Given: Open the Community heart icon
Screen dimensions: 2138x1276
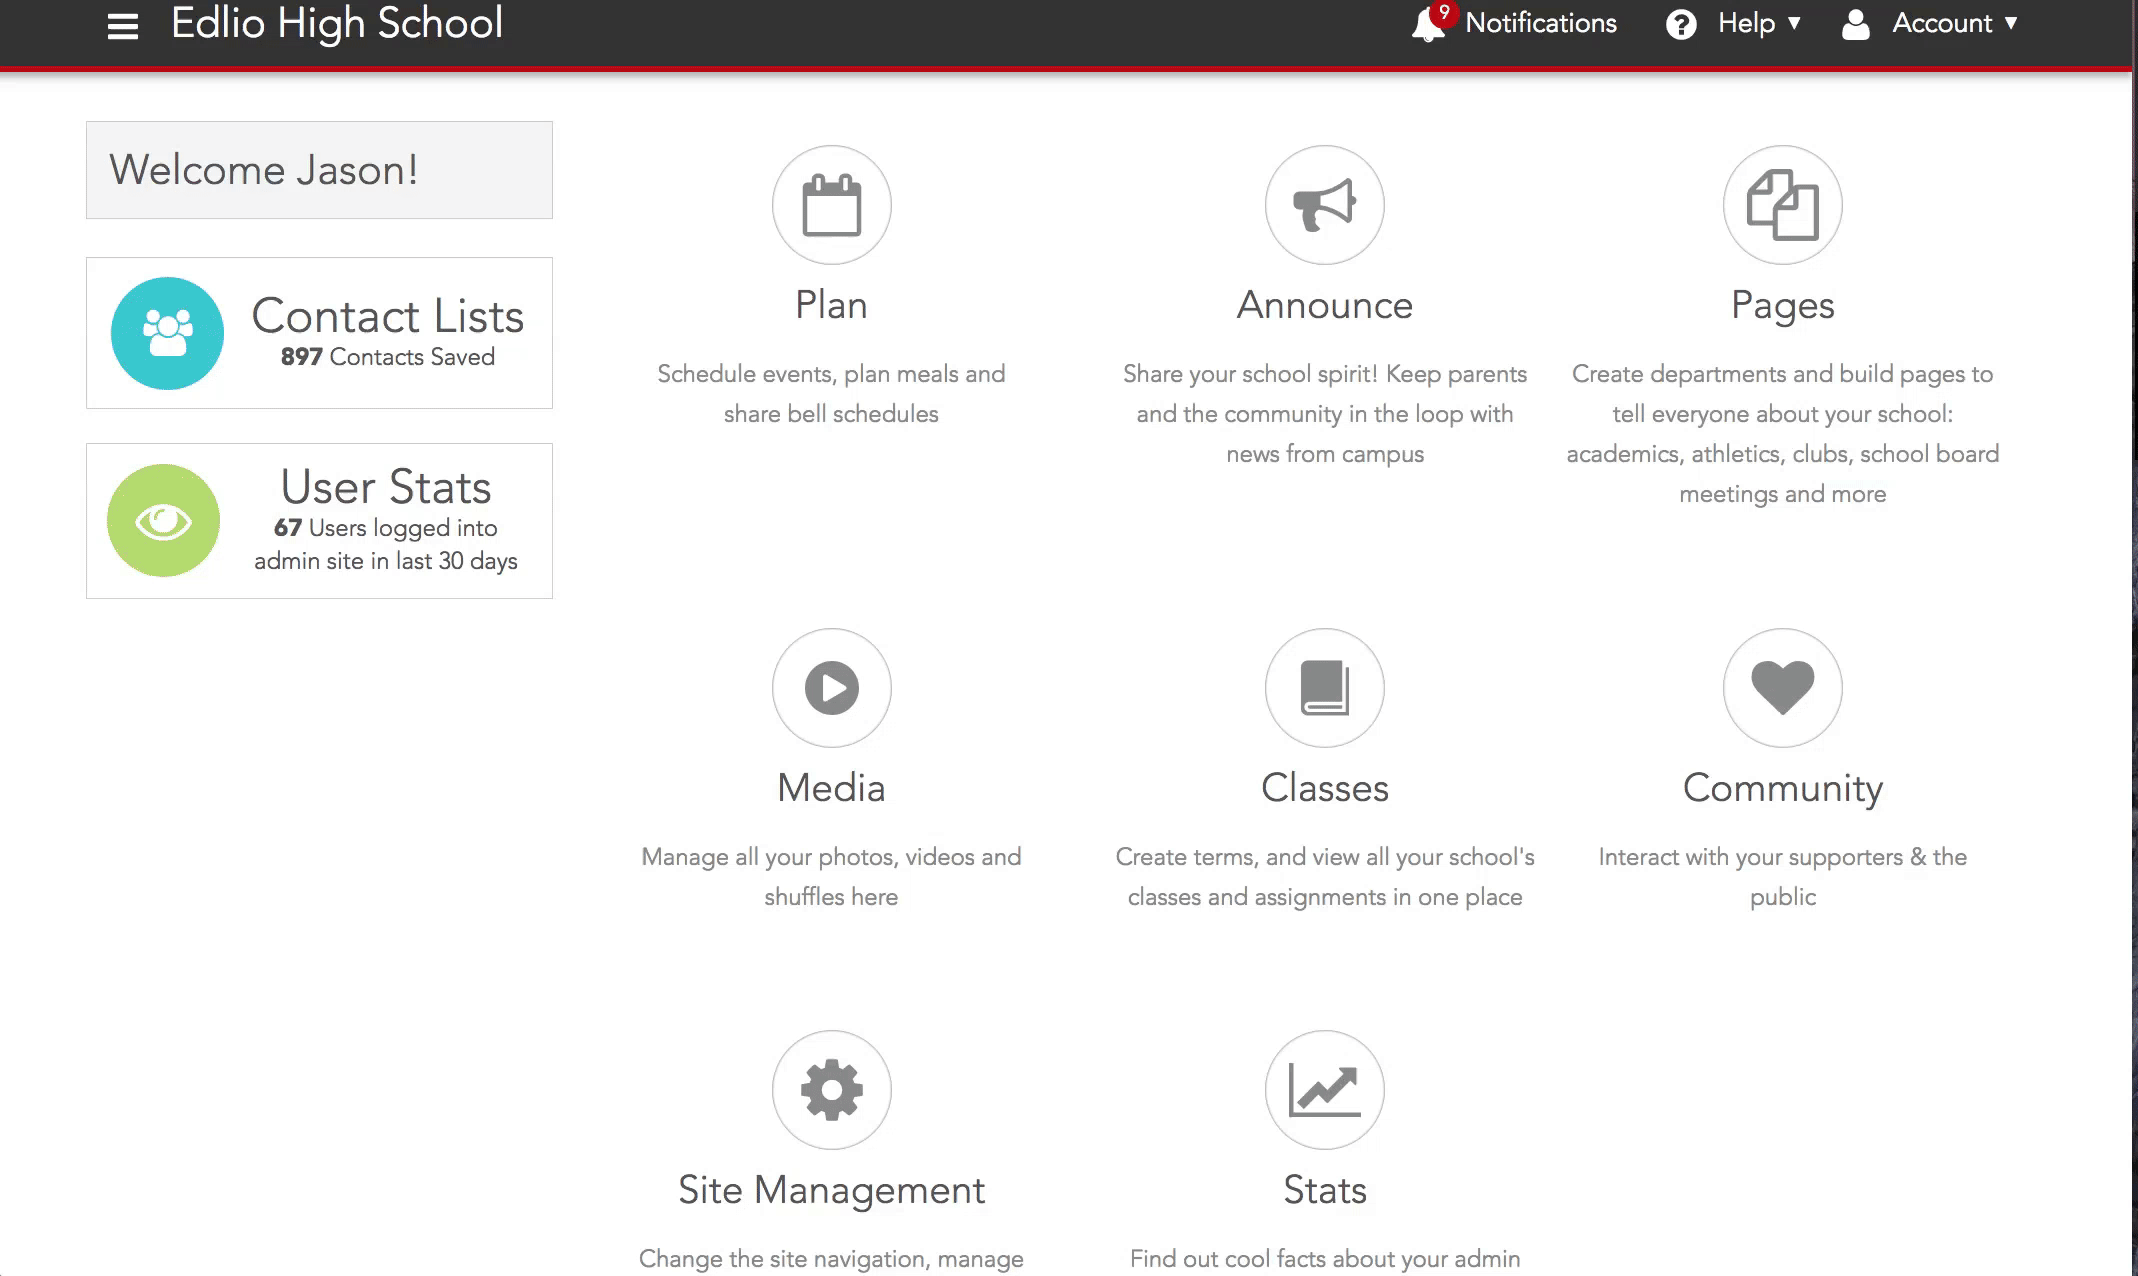Looking at the screenshot, I should point(1782,688).
